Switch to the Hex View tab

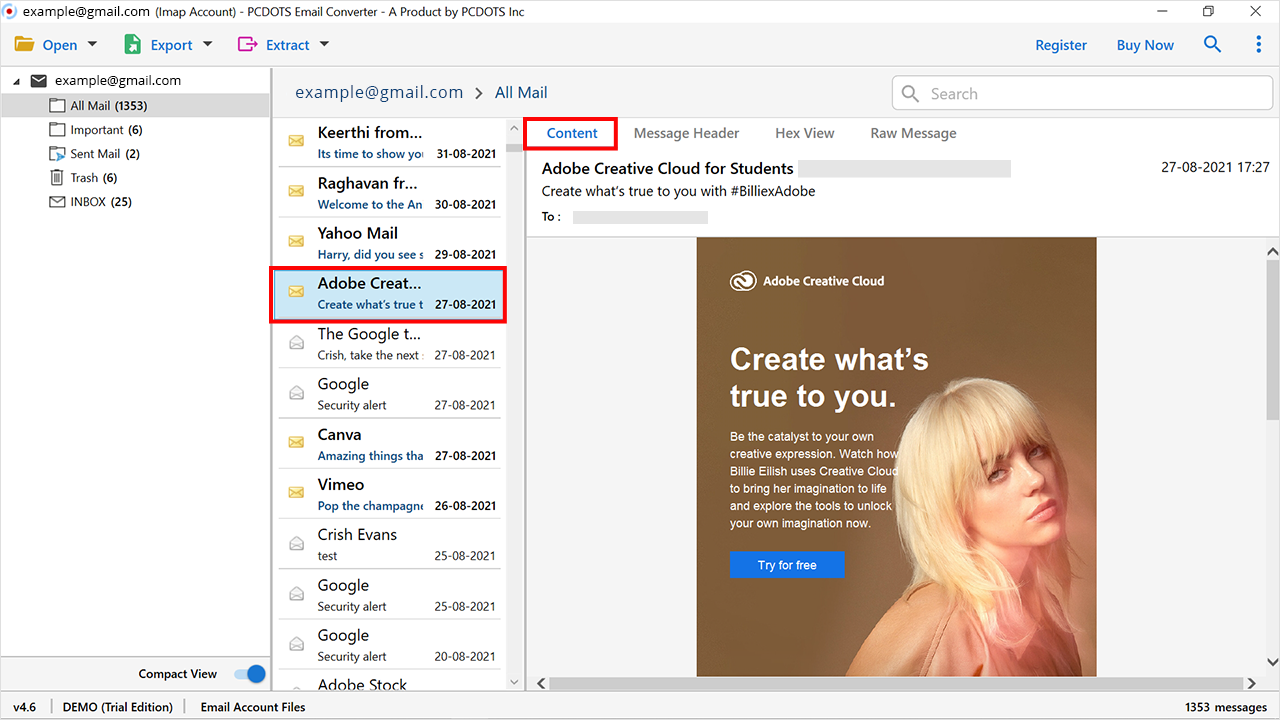tap(805, 133)
